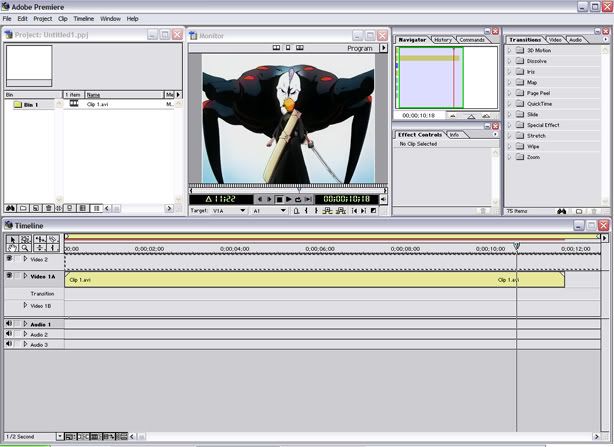Expand the 3D Motion transitions folder
Screen dimensions: 614x447
click(509, 50)
